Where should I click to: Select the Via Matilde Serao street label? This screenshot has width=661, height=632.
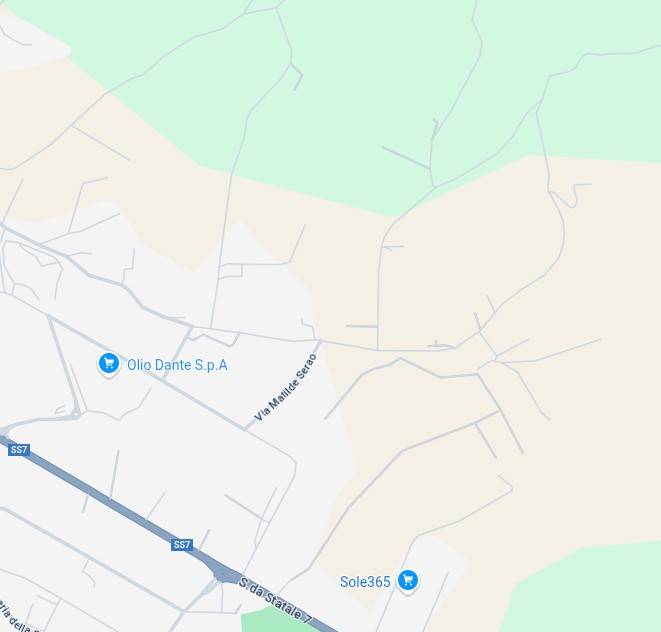point(285,388)
